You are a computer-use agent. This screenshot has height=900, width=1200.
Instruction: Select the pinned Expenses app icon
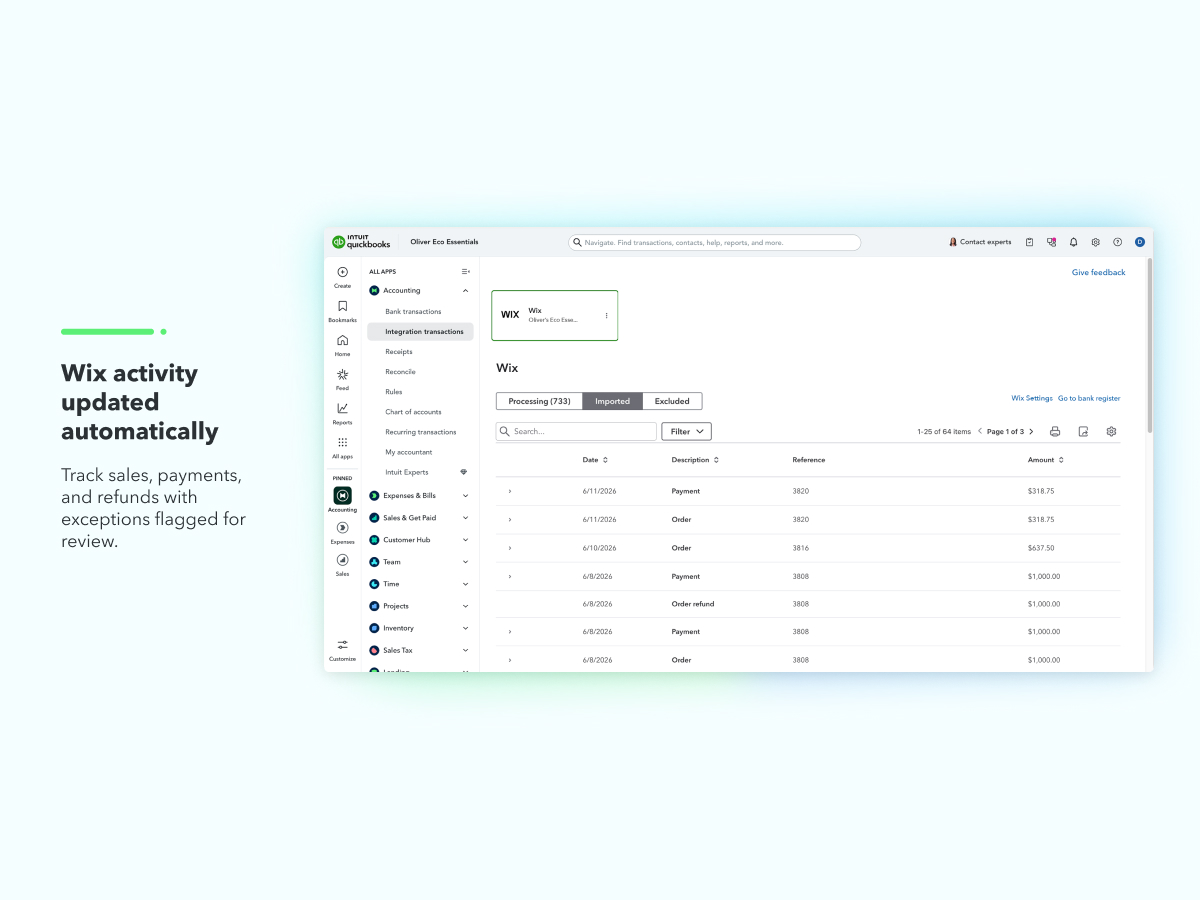pyautogui.click(x=343, y=528)
